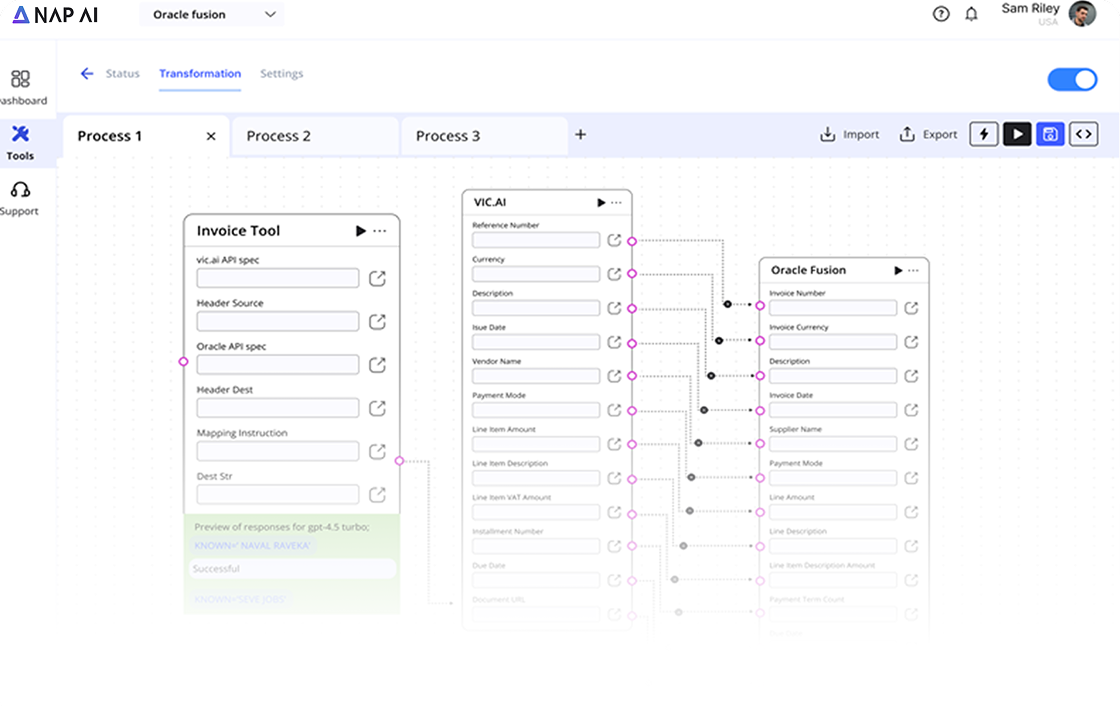Click the VIC.AI Description input field
Screen dimensions: 1120x718
pos(536,308)
